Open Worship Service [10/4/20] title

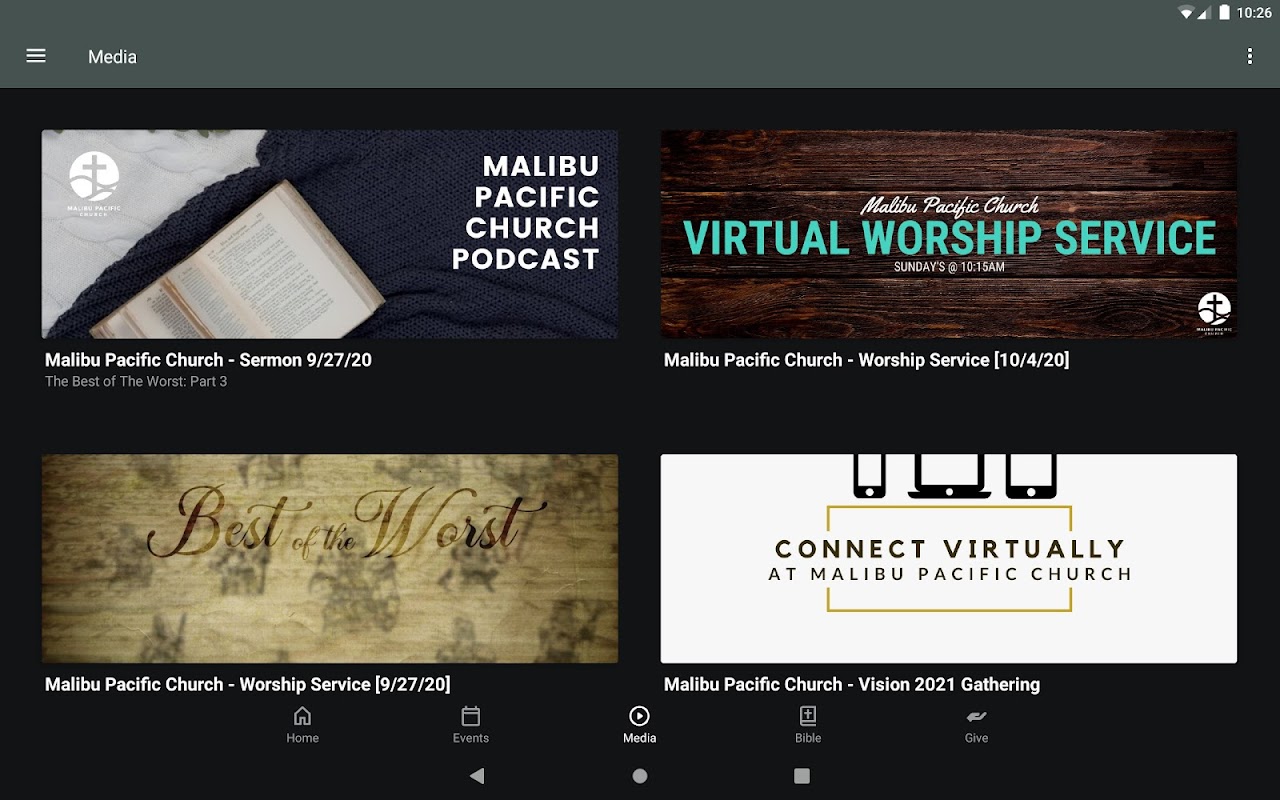pos(867,360)
